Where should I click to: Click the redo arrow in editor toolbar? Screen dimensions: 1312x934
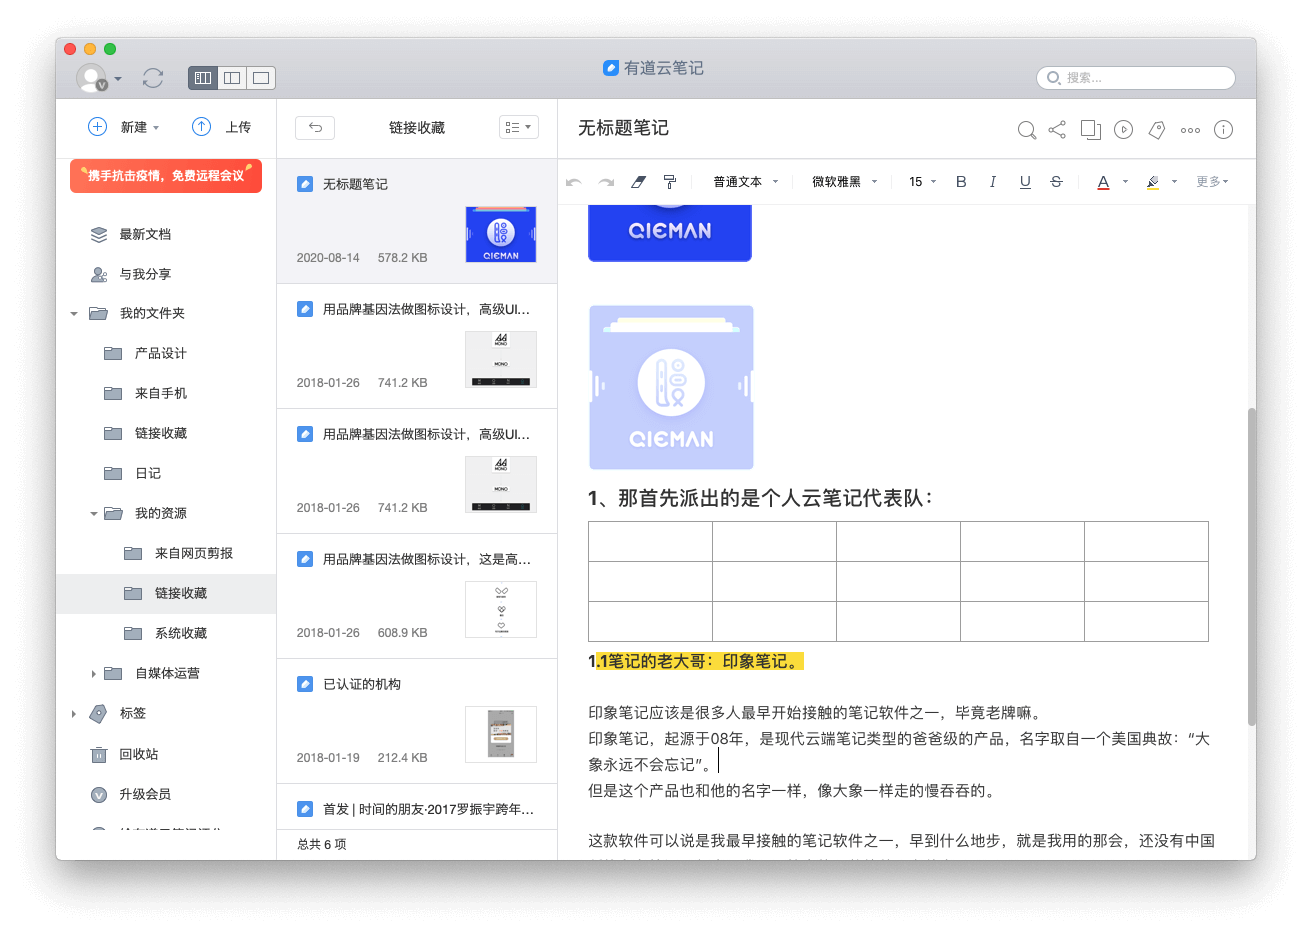click(605, 182)
